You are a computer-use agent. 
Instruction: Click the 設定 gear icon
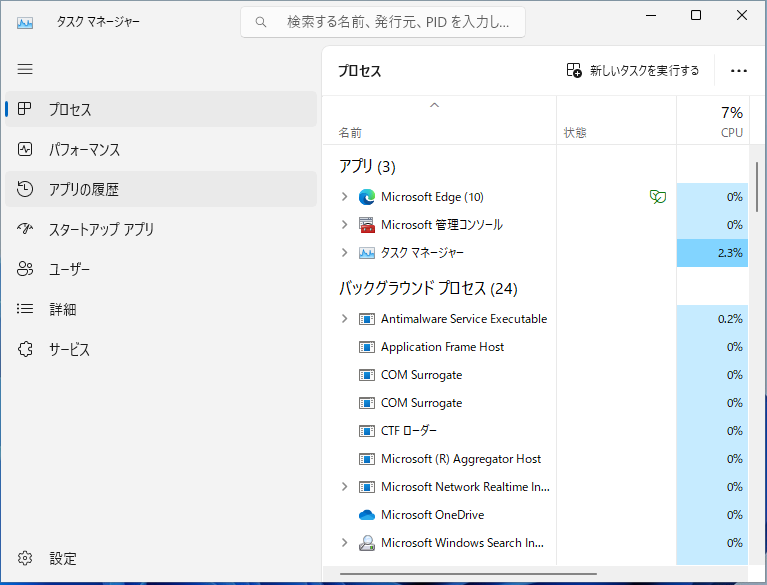(25, 558)
